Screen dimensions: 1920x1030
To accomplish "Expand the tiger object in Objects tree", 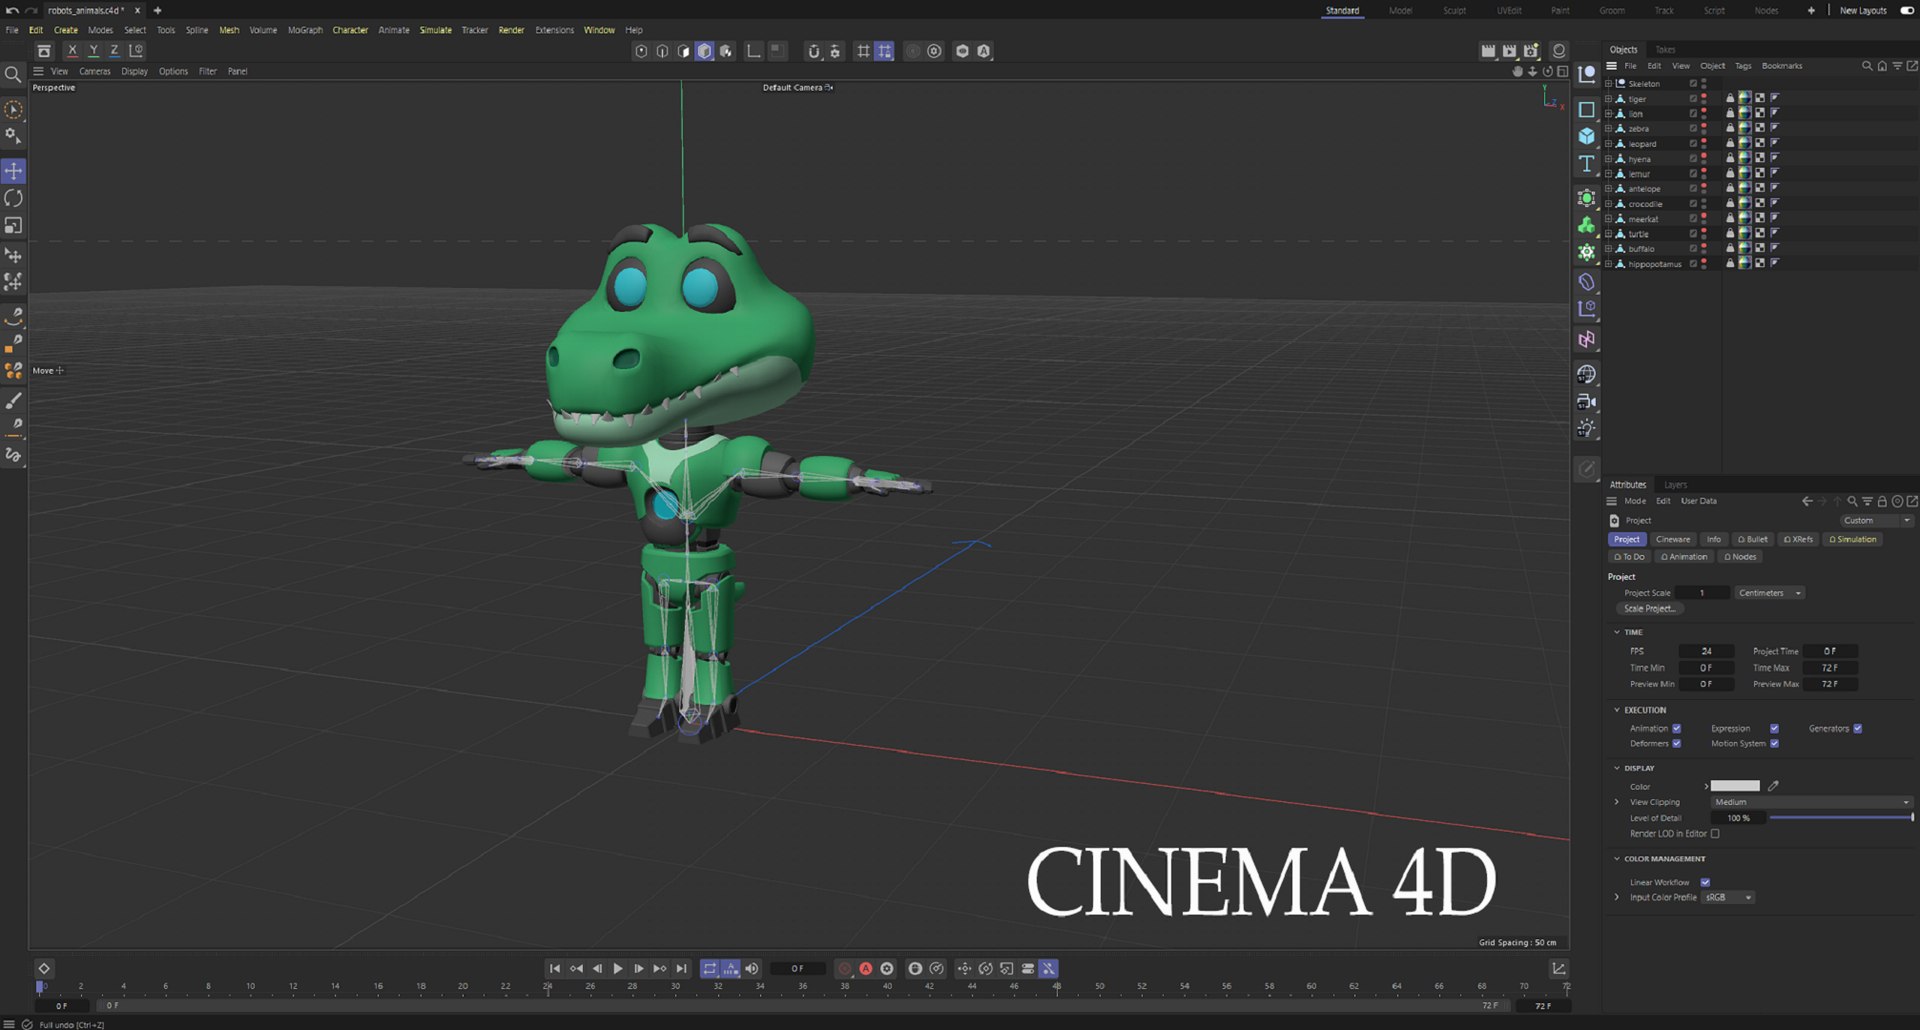I will click(x=1608, y=99).
